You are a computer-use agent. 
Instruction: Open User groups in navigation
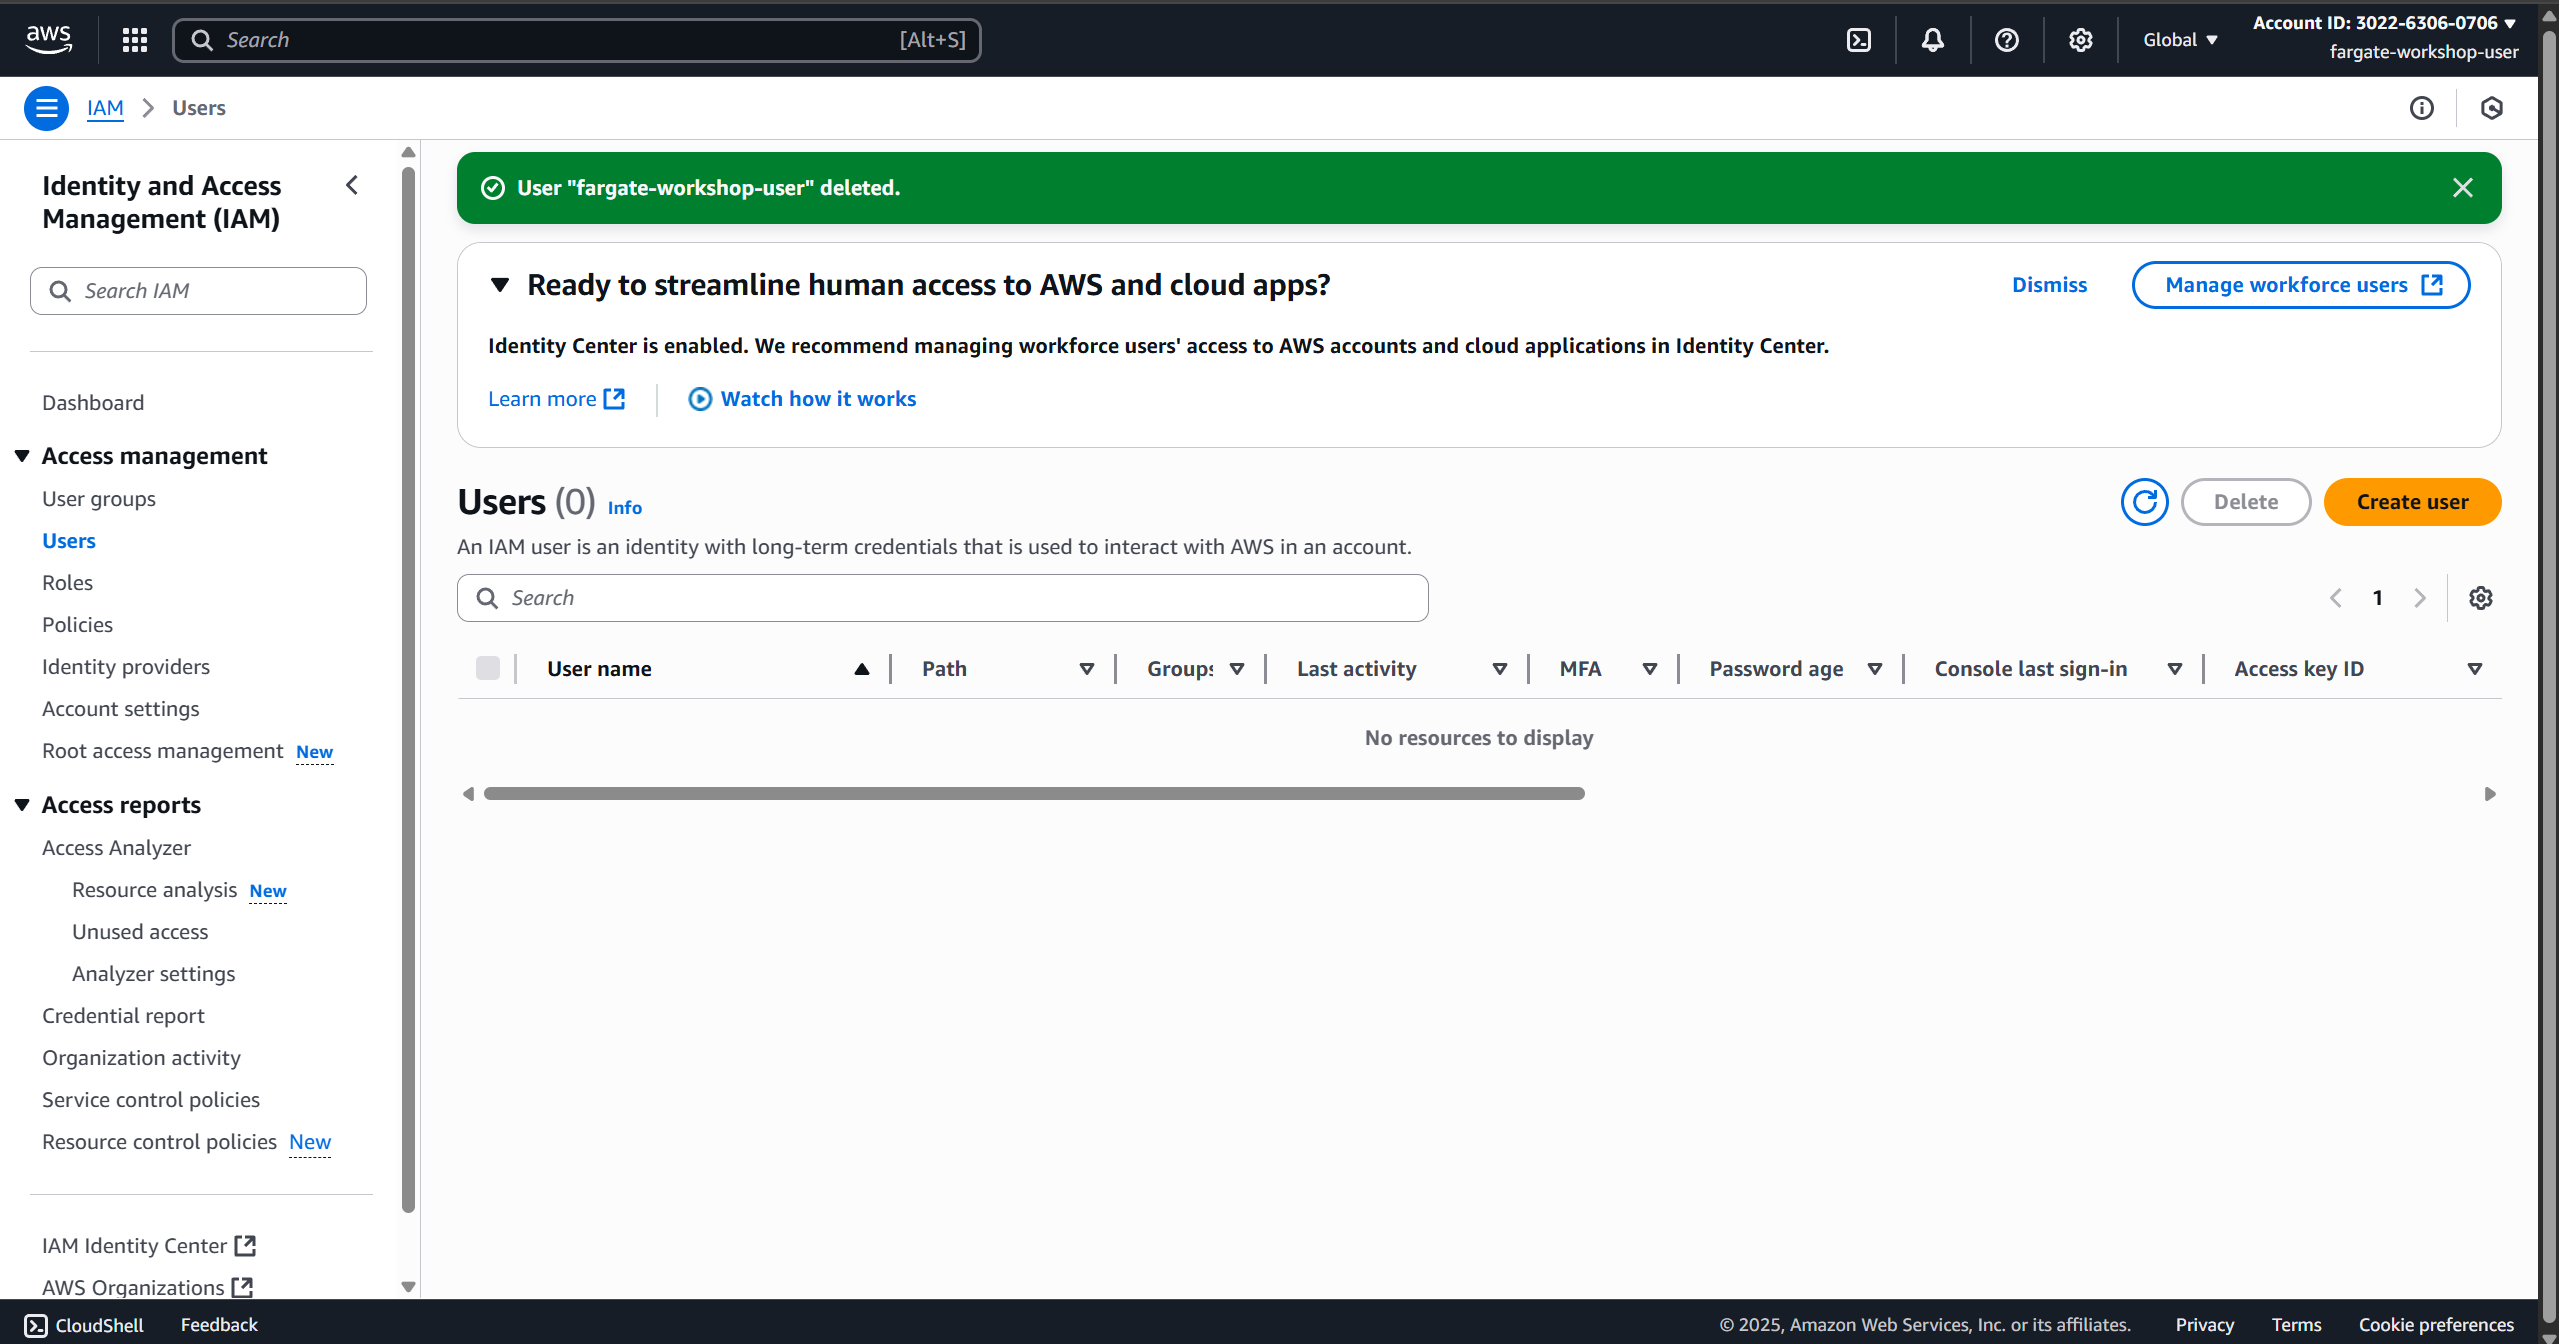click(x=99, y=499)
